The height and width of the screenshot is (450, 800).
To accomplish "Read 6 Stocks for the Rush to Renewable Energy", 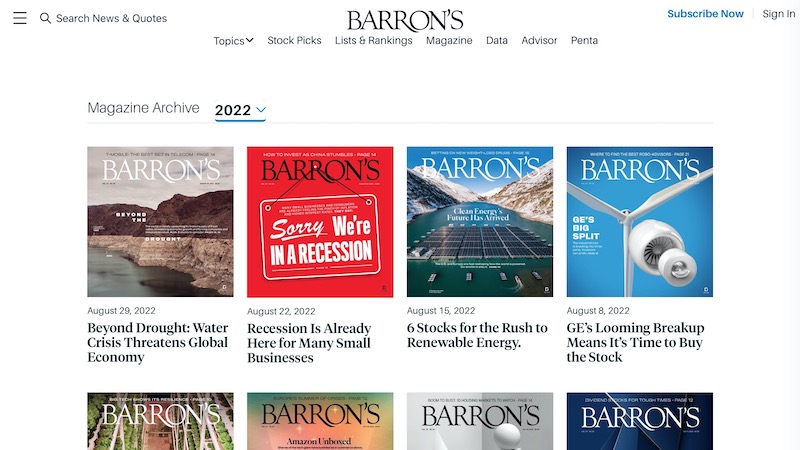I will pyautogui.click(x=477, y=335).
